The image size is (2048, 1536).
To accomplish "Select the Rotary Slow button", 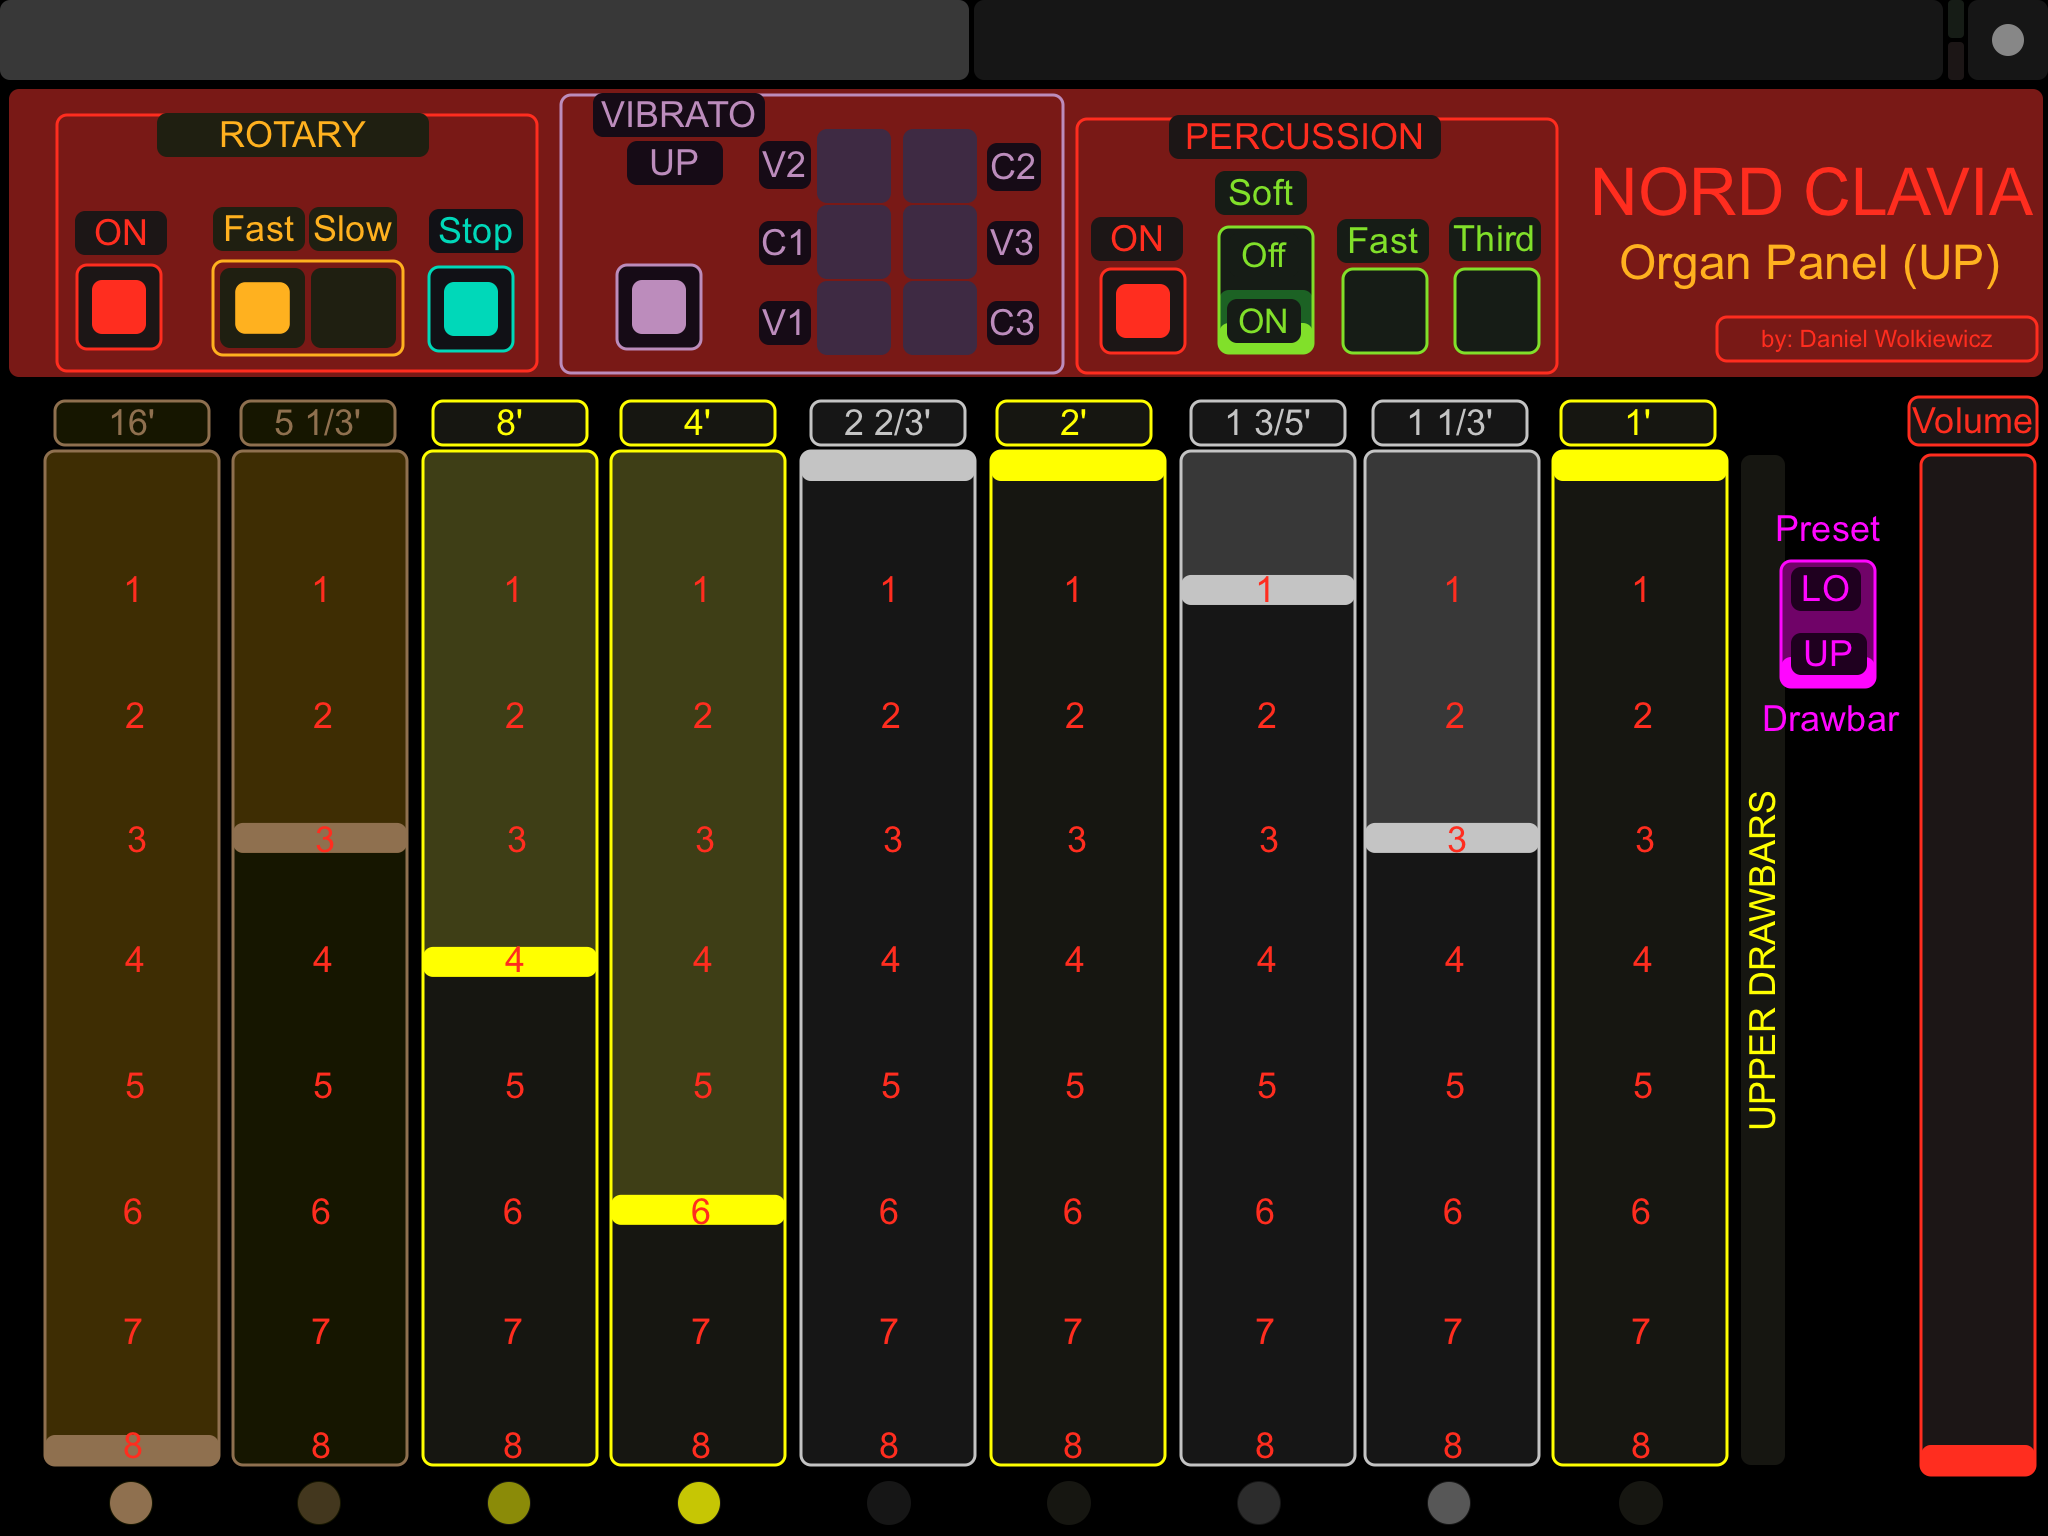I will click(x=353, y=307).
